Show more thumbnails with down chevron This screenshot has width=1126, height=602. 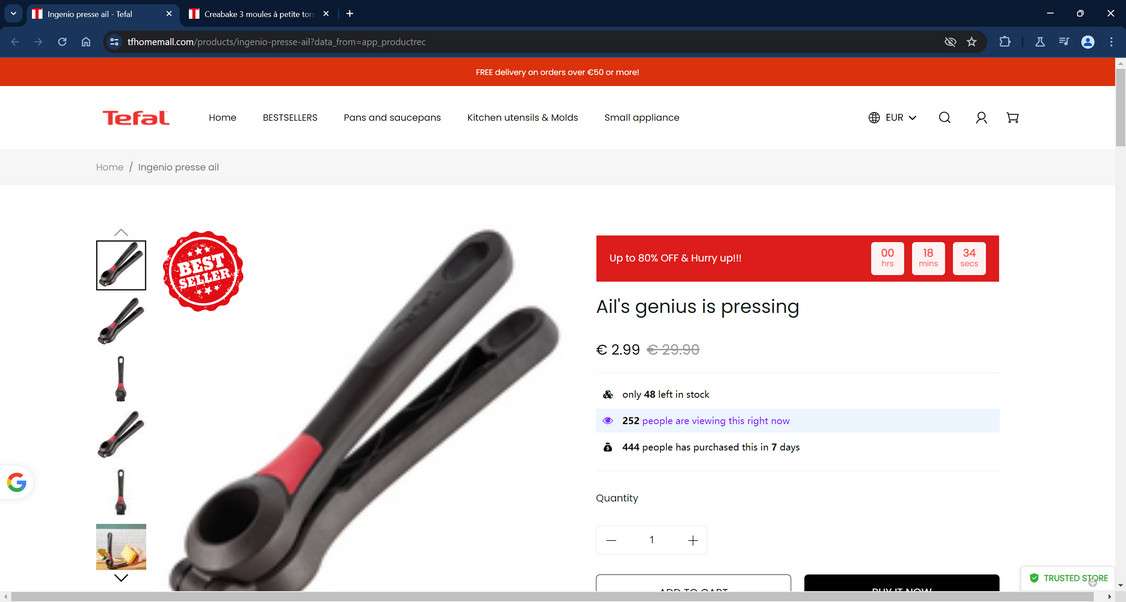tap(121, 578)
